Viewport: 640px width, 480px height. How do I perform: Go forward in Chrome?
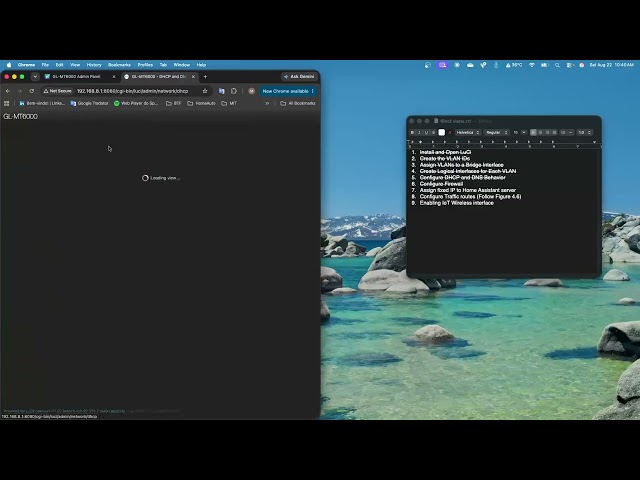19,91
